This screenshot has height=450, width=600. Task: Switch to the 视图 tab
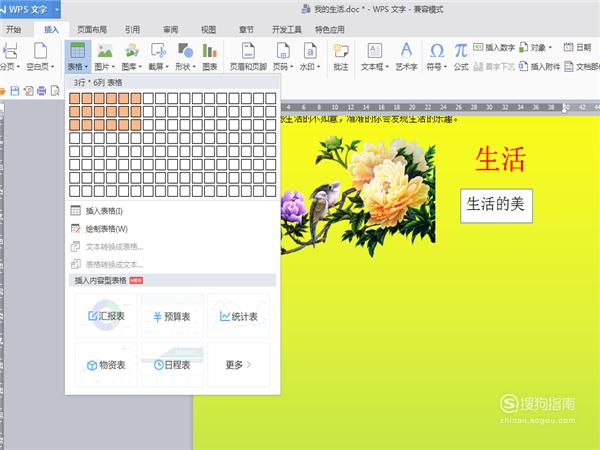209,29
